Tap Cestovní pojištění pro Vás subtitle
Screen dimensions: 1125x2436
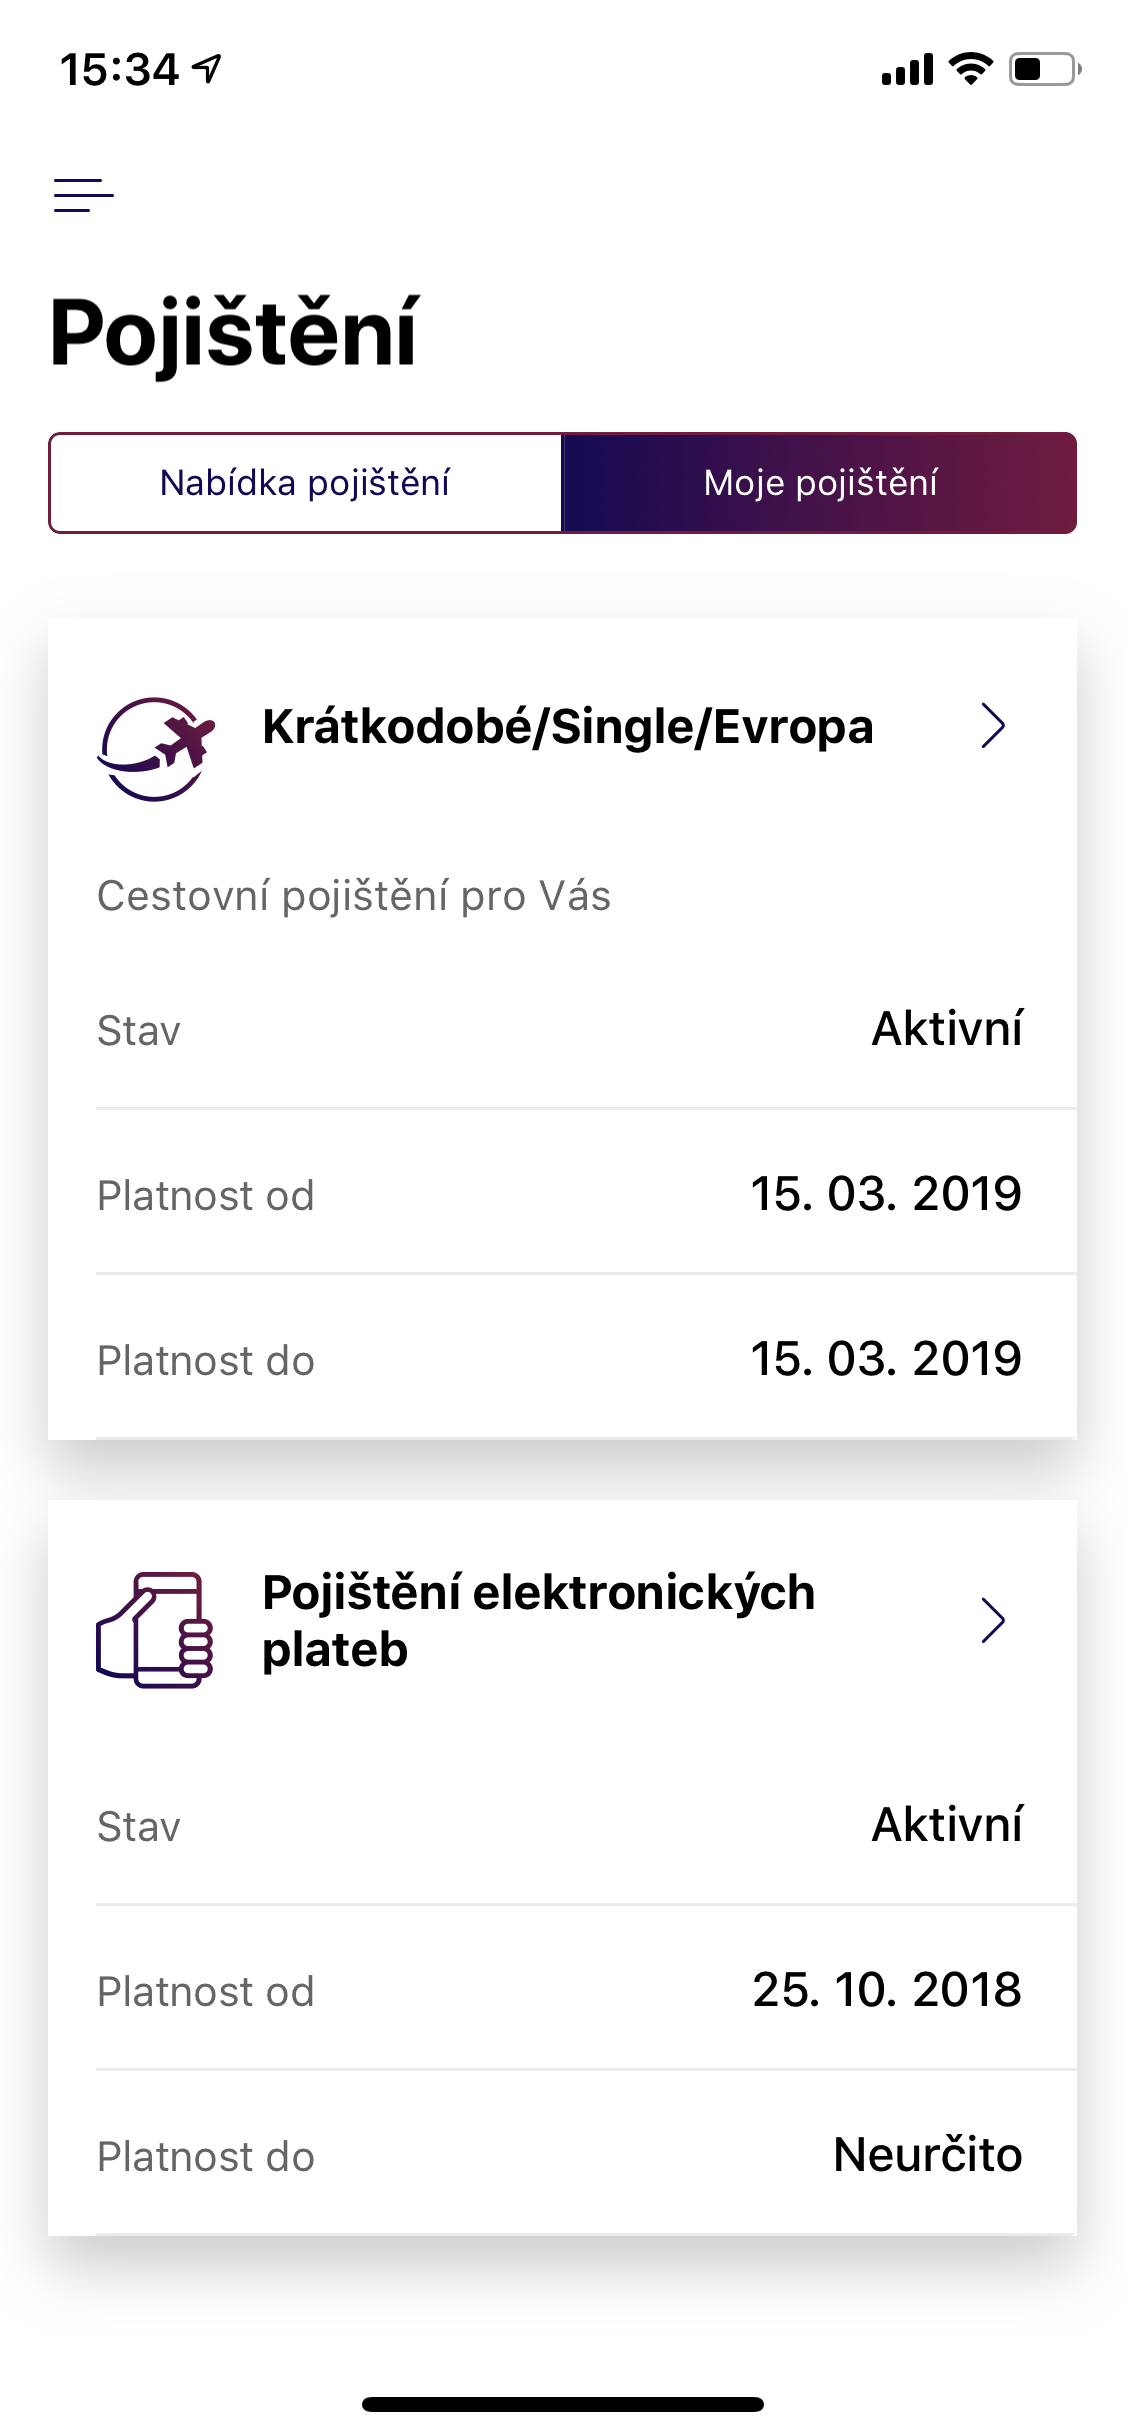353,896
